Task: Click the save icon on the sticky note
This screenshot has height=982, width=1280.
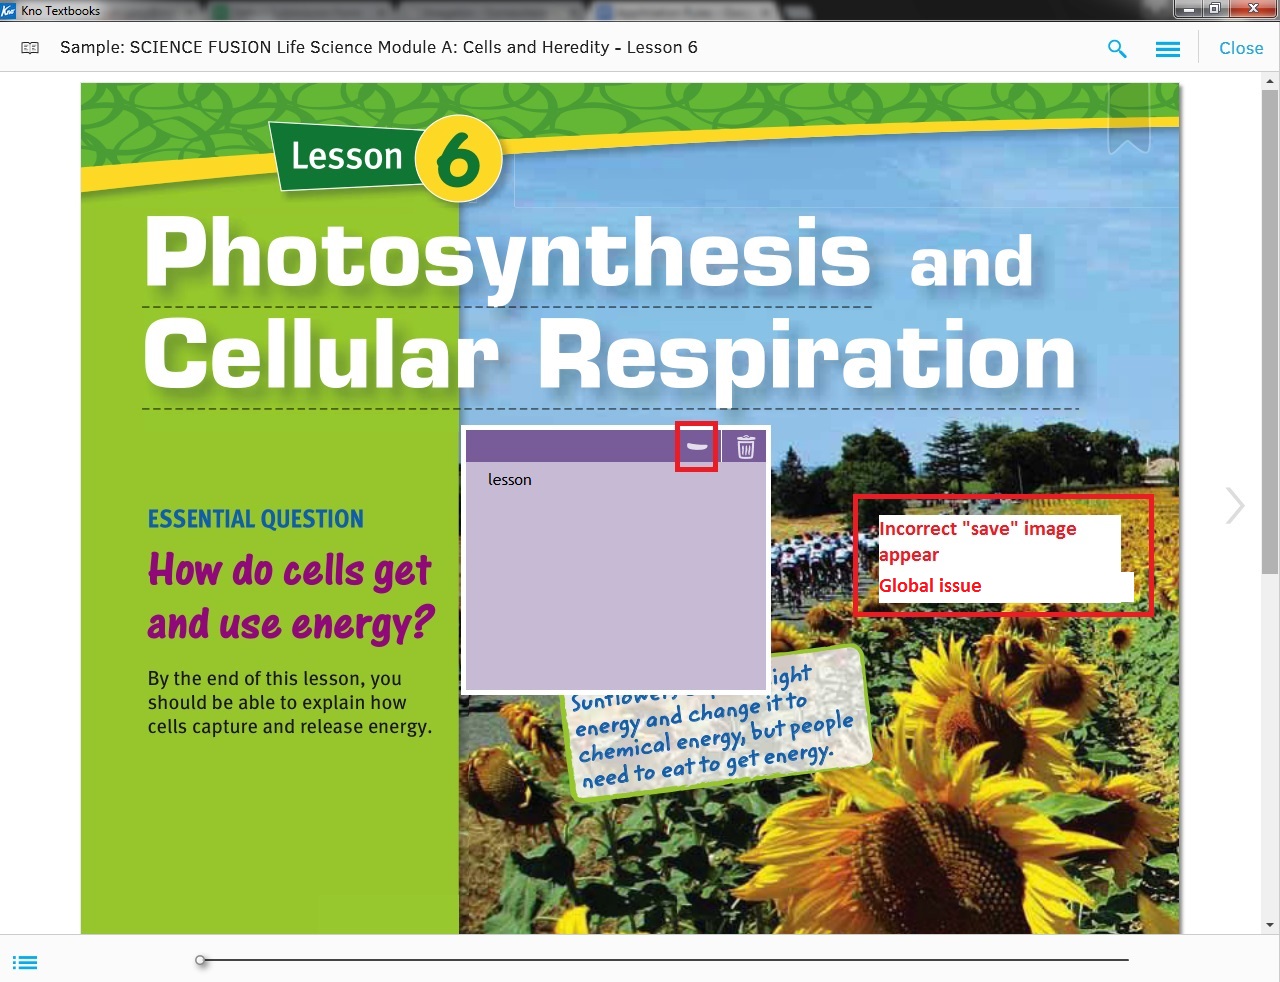Action: pos(697,446)
